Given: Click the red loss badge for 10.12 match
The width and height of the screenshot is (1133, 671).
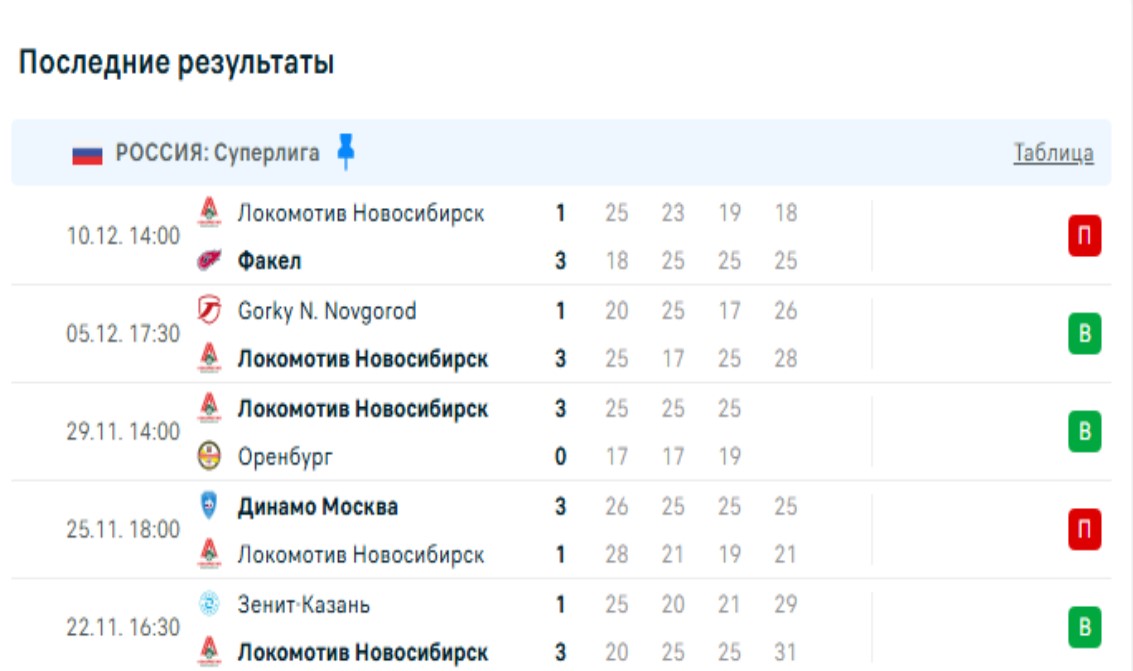Looking at the screenshot, I should coord(1084,237).
